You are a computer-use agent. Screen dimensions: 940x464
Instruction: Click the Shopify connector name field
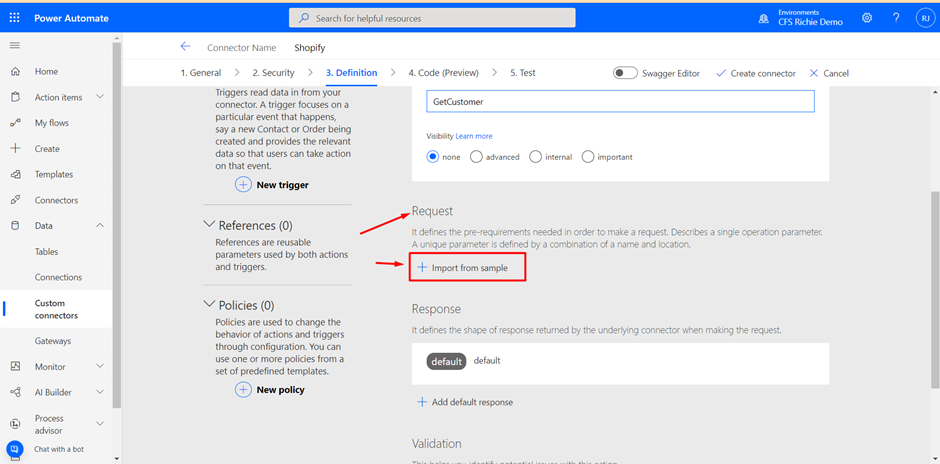click(310, 48)
